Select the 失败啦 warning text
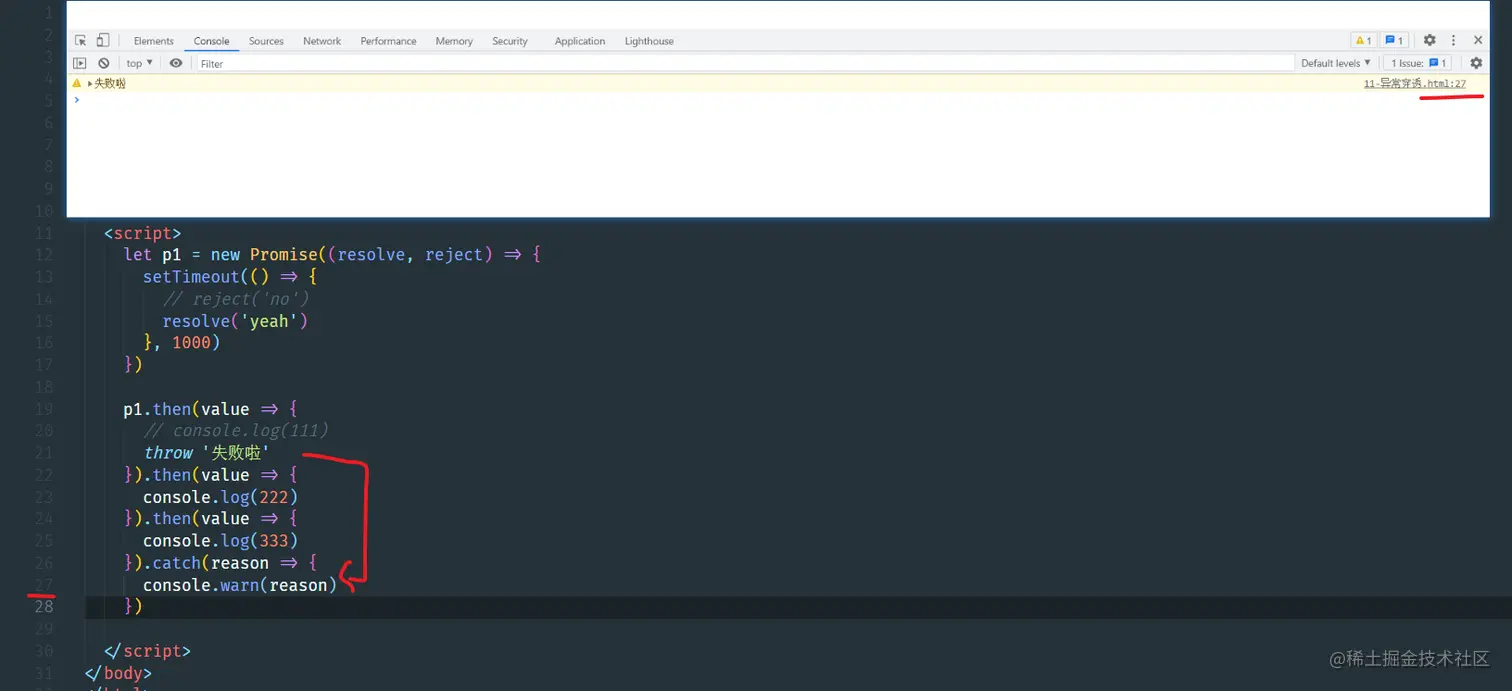Screen dimensions: 1512x691 (x=110, y=84)
